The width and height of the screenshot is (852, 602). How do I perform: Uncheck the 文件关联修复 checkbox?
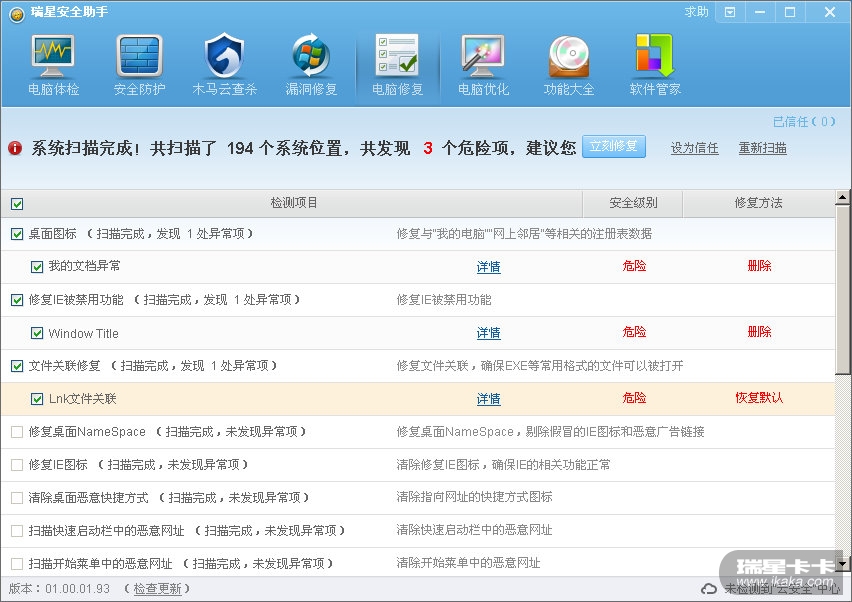coord(17,366)
